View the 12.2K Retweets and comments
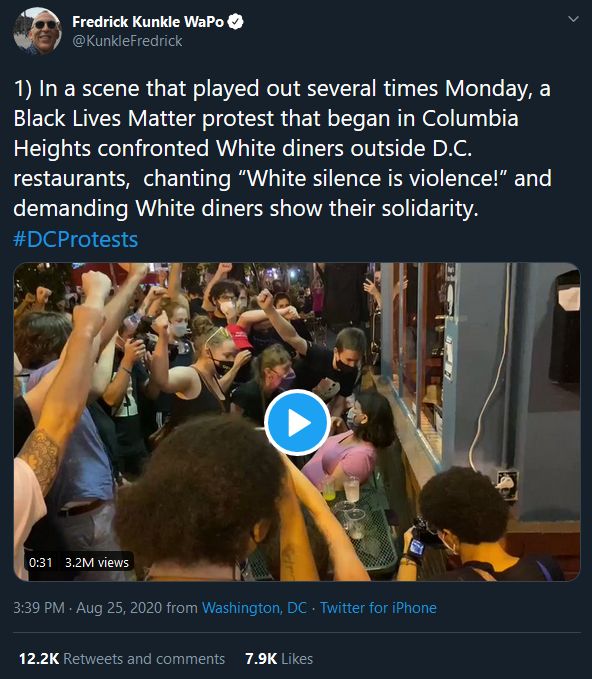Image resolution: width=592 pixels, height=679 pixels. 122,659
